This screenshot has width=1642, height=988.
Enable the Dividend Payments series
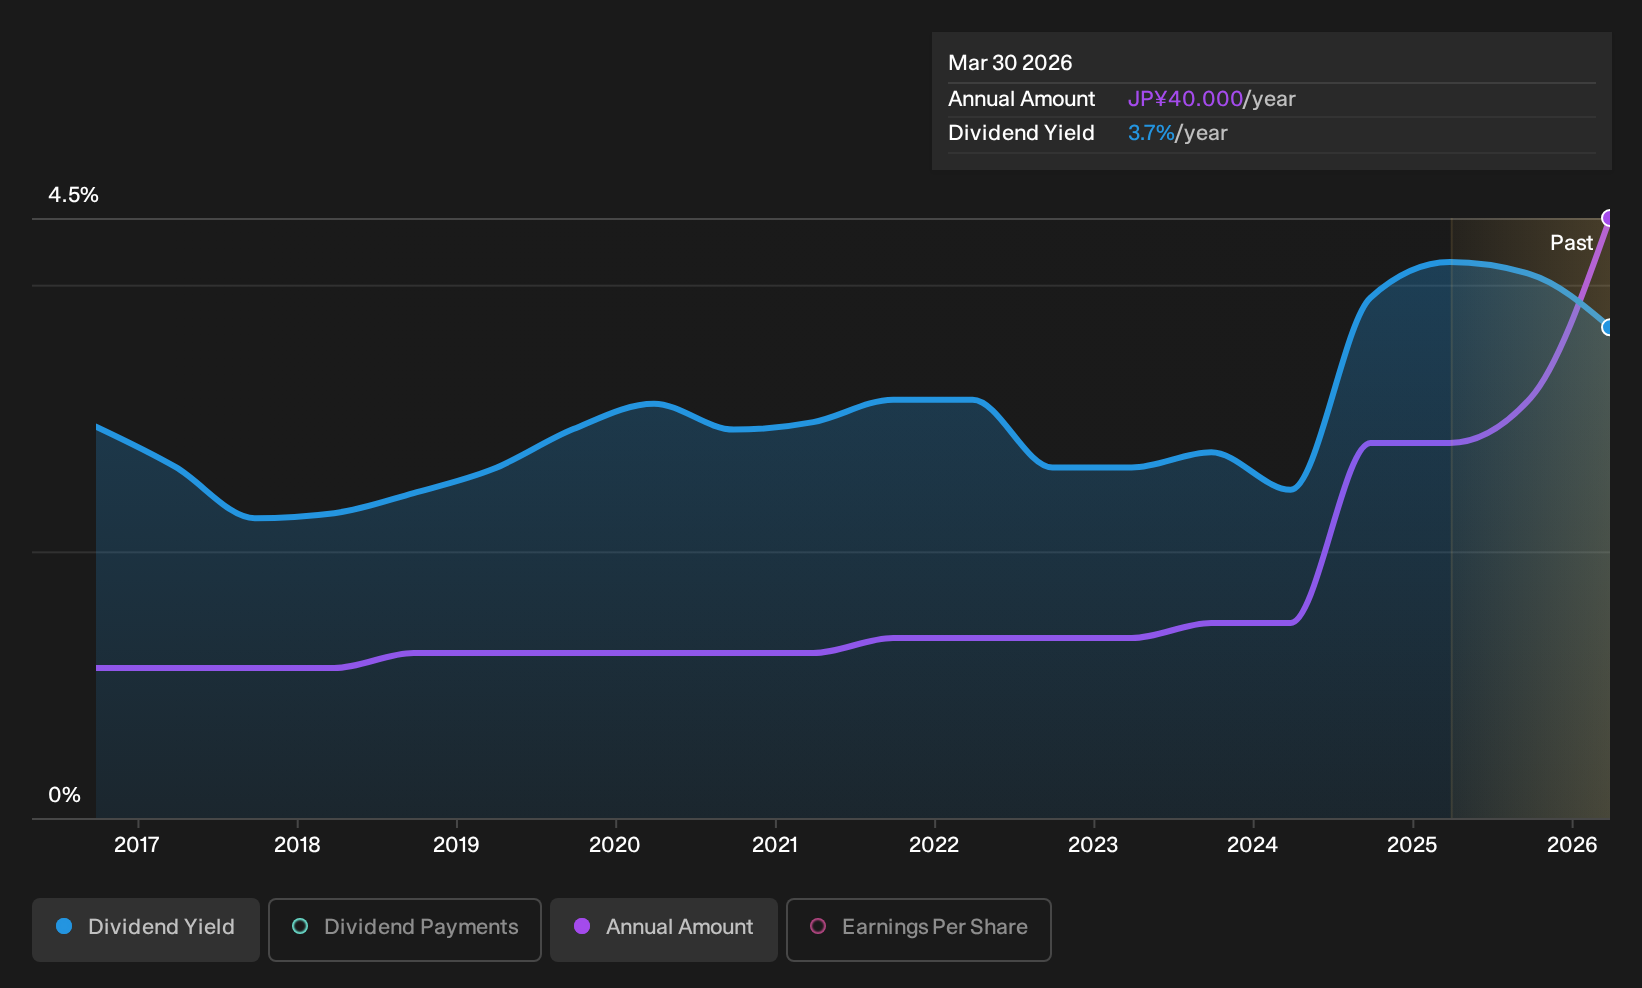click(405, 929)
